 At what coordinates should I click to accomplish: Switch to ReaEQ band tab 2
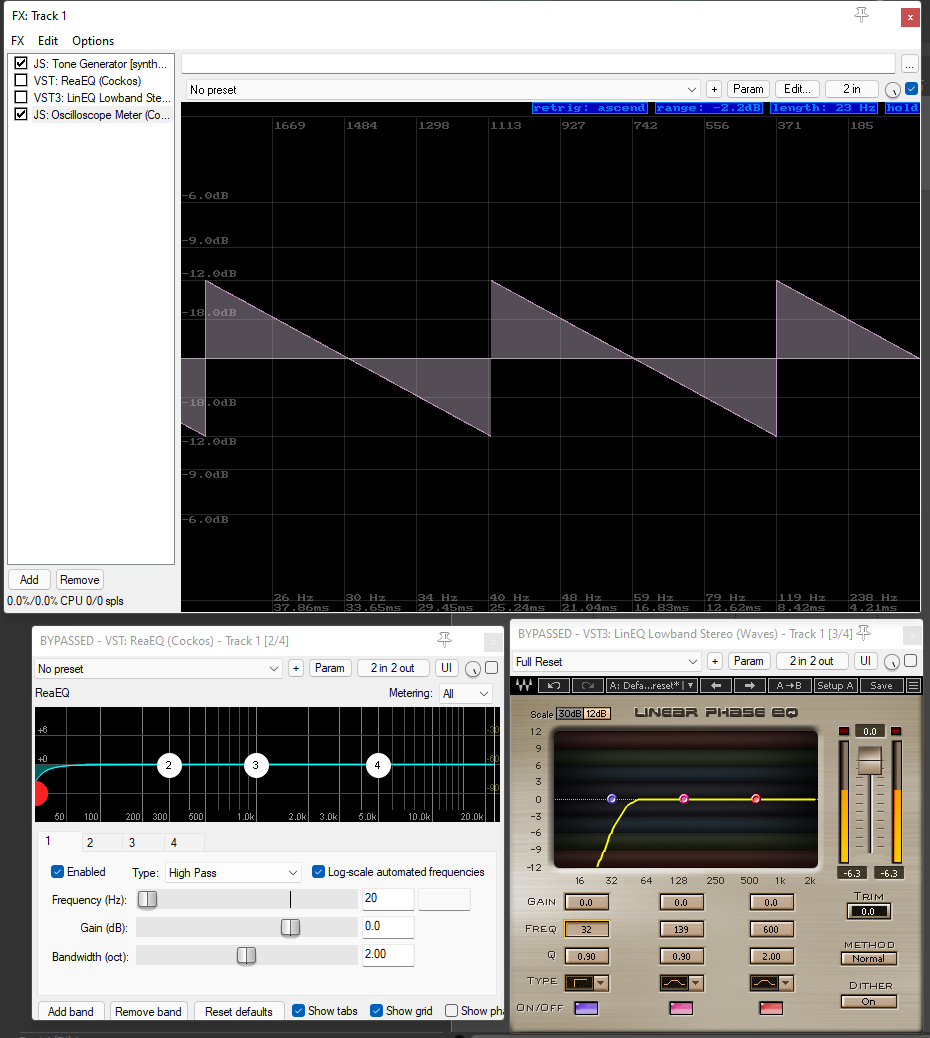point(90,842)
